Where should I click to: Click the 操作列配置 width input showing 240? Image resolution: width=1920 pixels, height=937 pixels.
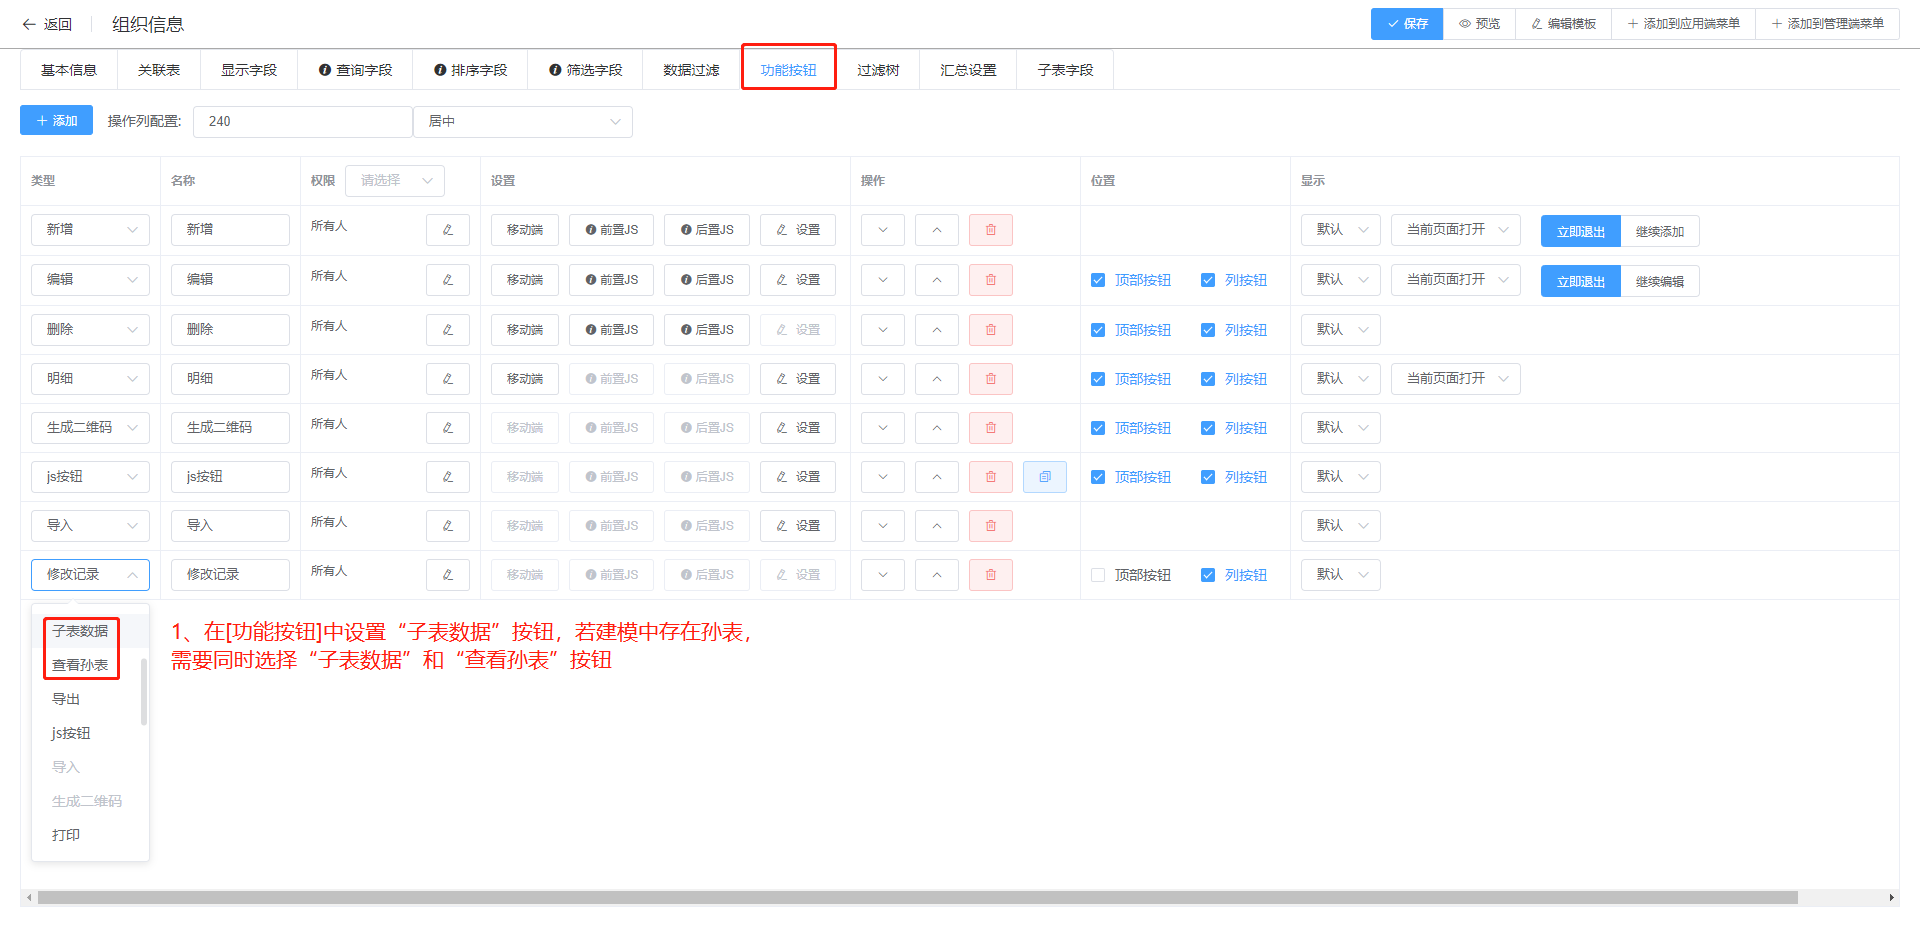pos(302,122)
